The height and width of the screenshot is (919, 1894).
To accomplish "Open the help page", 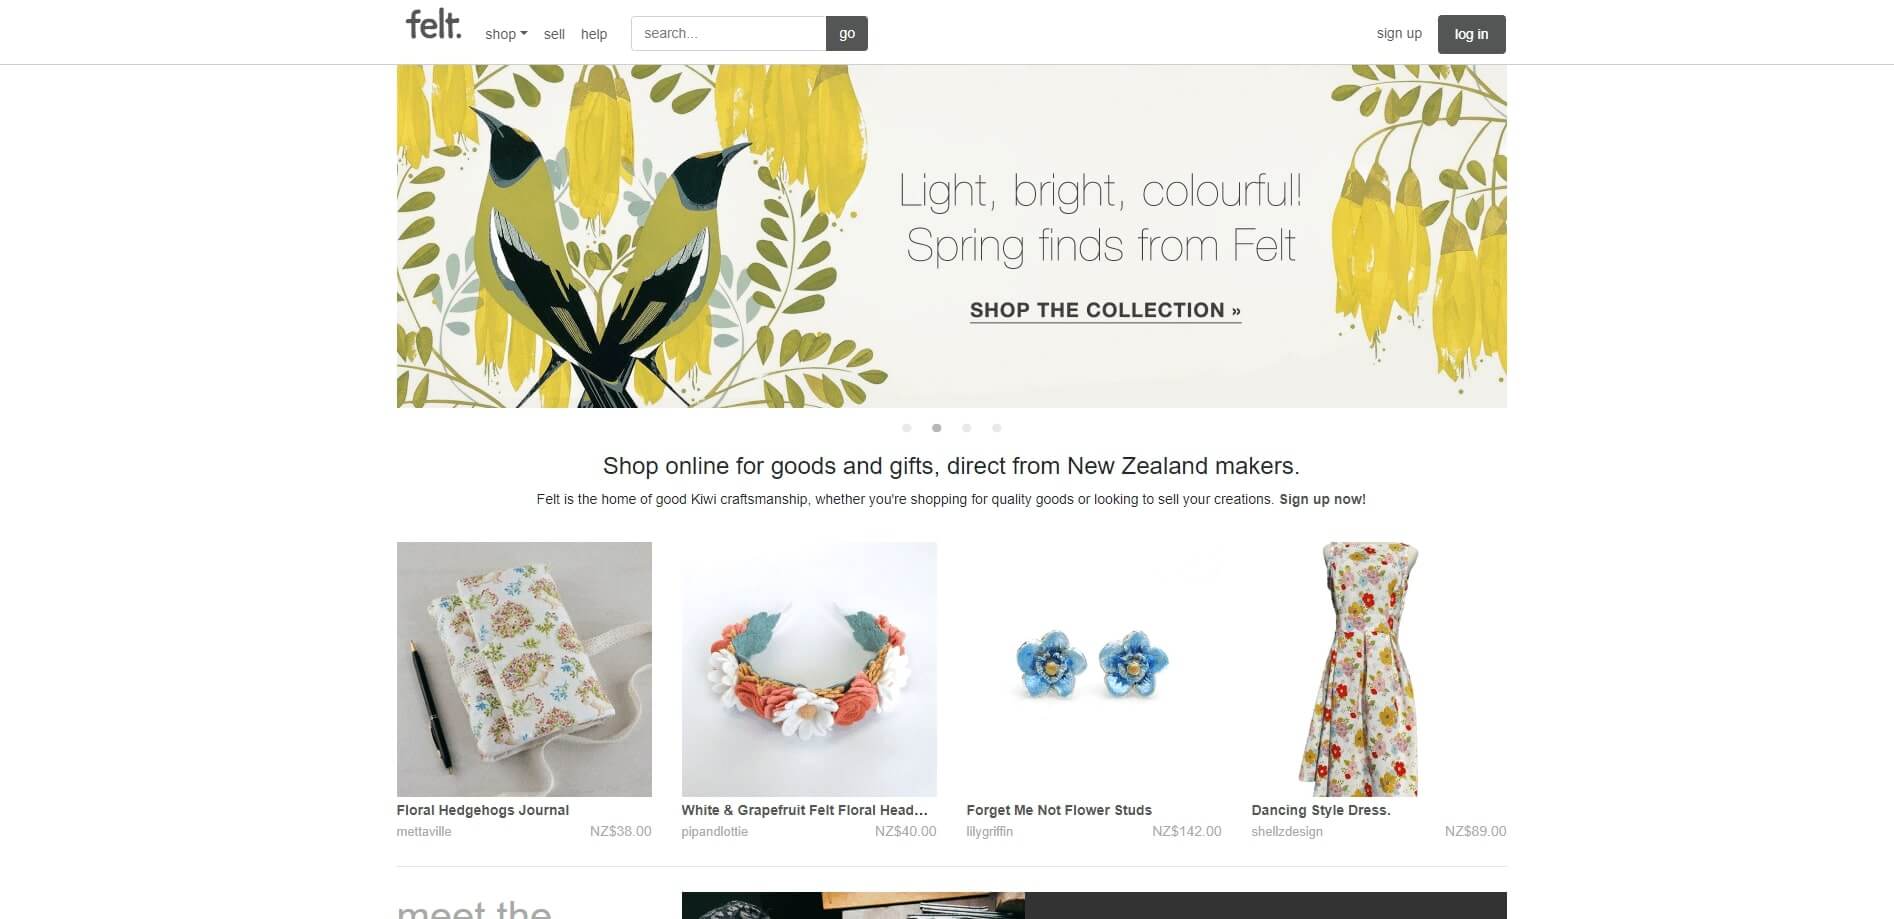I will pyautogui.click(x=594, y=34).
